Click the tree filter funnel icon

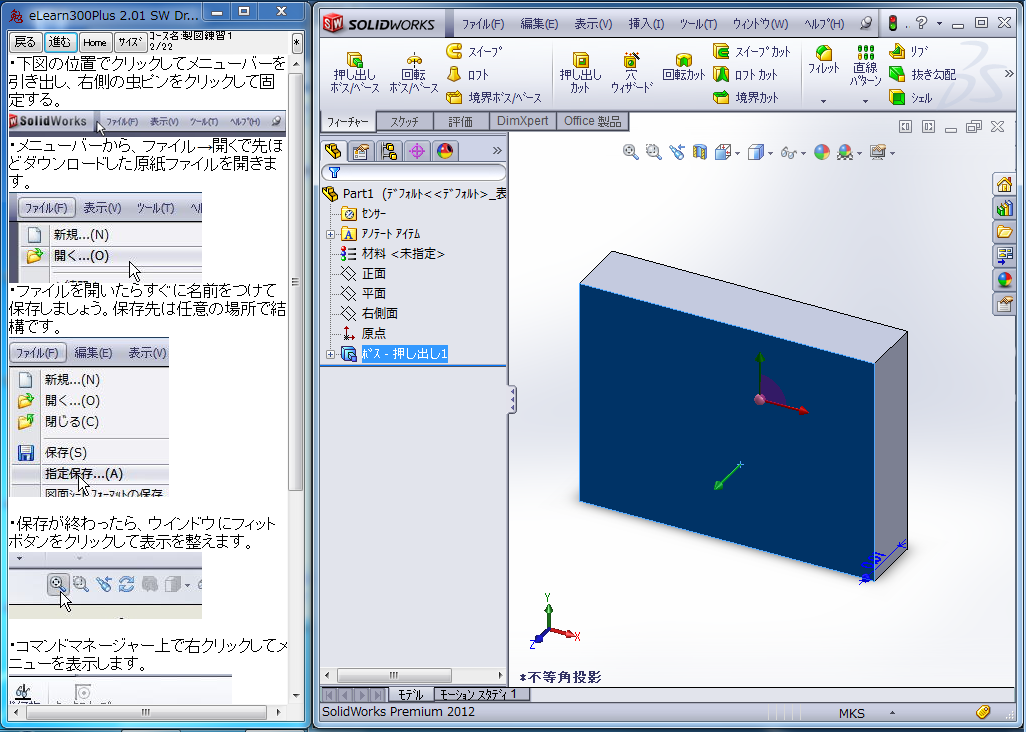pyautogui.click(x=334, y=173)
